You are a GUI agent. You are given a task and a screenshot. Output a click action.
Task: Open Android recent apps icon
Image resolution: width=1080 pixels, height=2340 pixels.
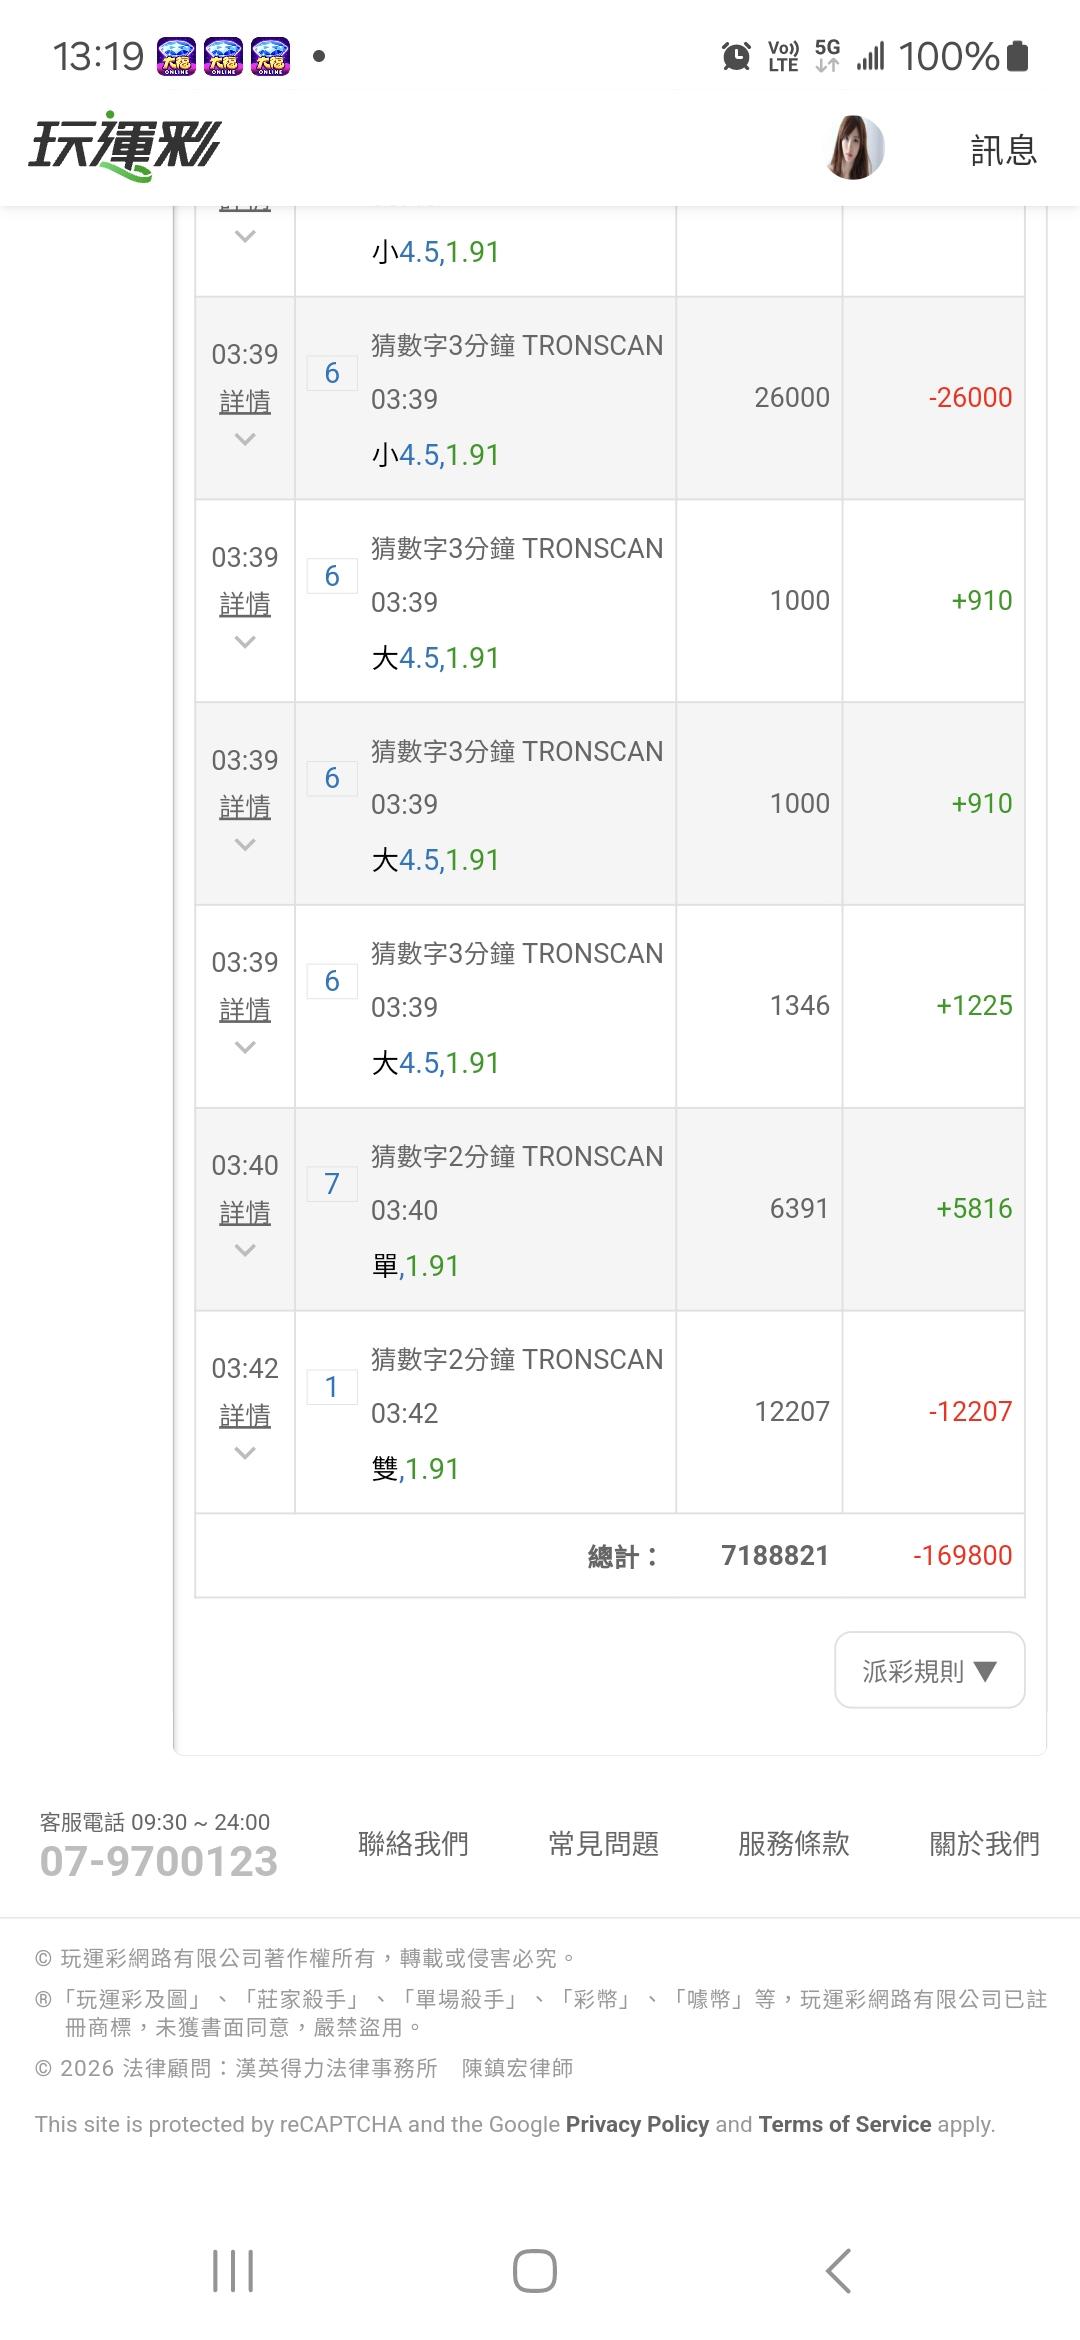233,2271
